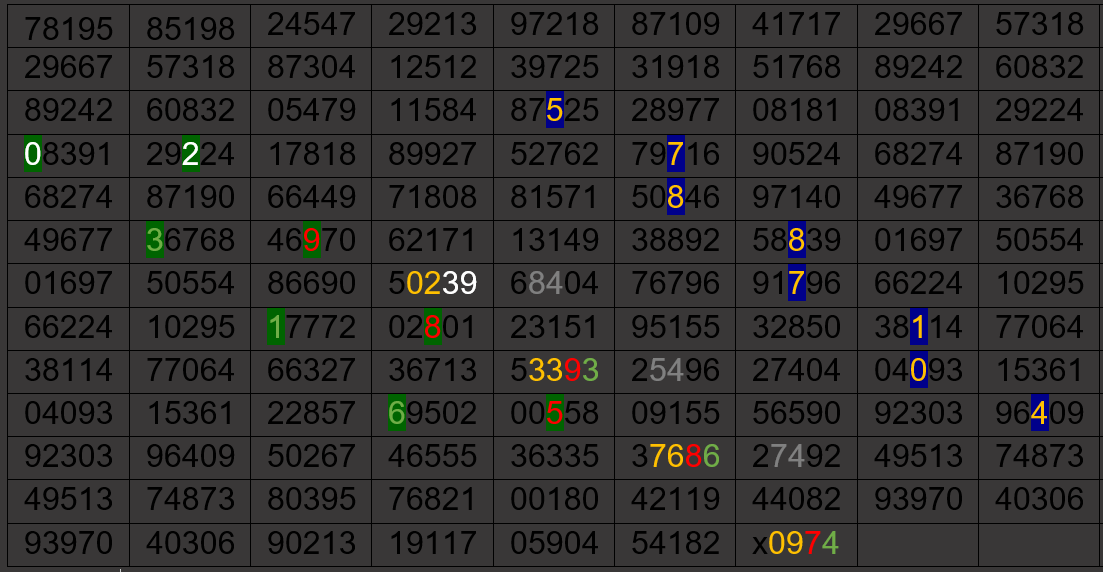This screenshot has width=1103, height=572.
Task: Select cell 46970 with red 9
Action: coord(311,240)
